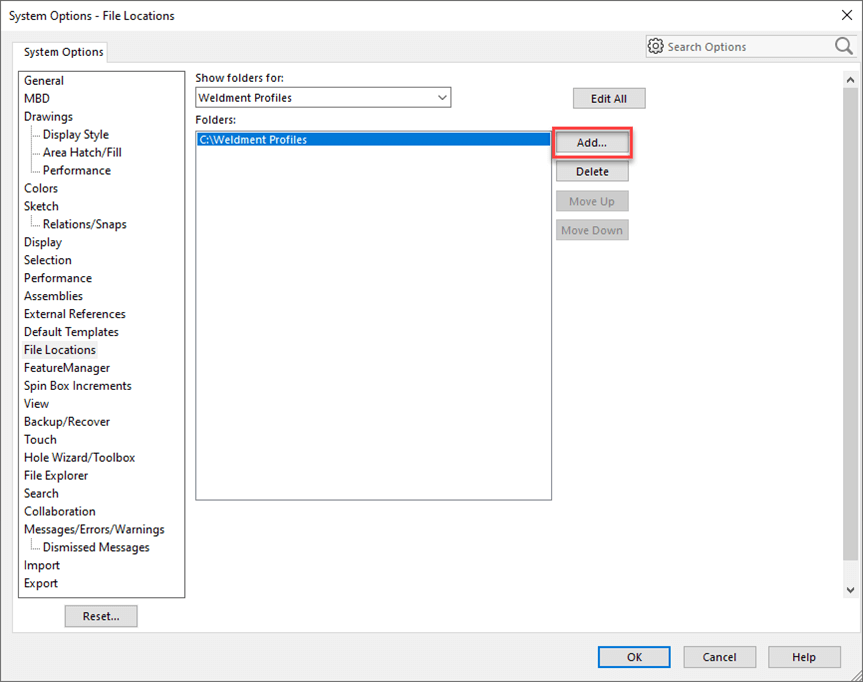
Task: Select Export in the options list
Action: [x=41, y=583]
